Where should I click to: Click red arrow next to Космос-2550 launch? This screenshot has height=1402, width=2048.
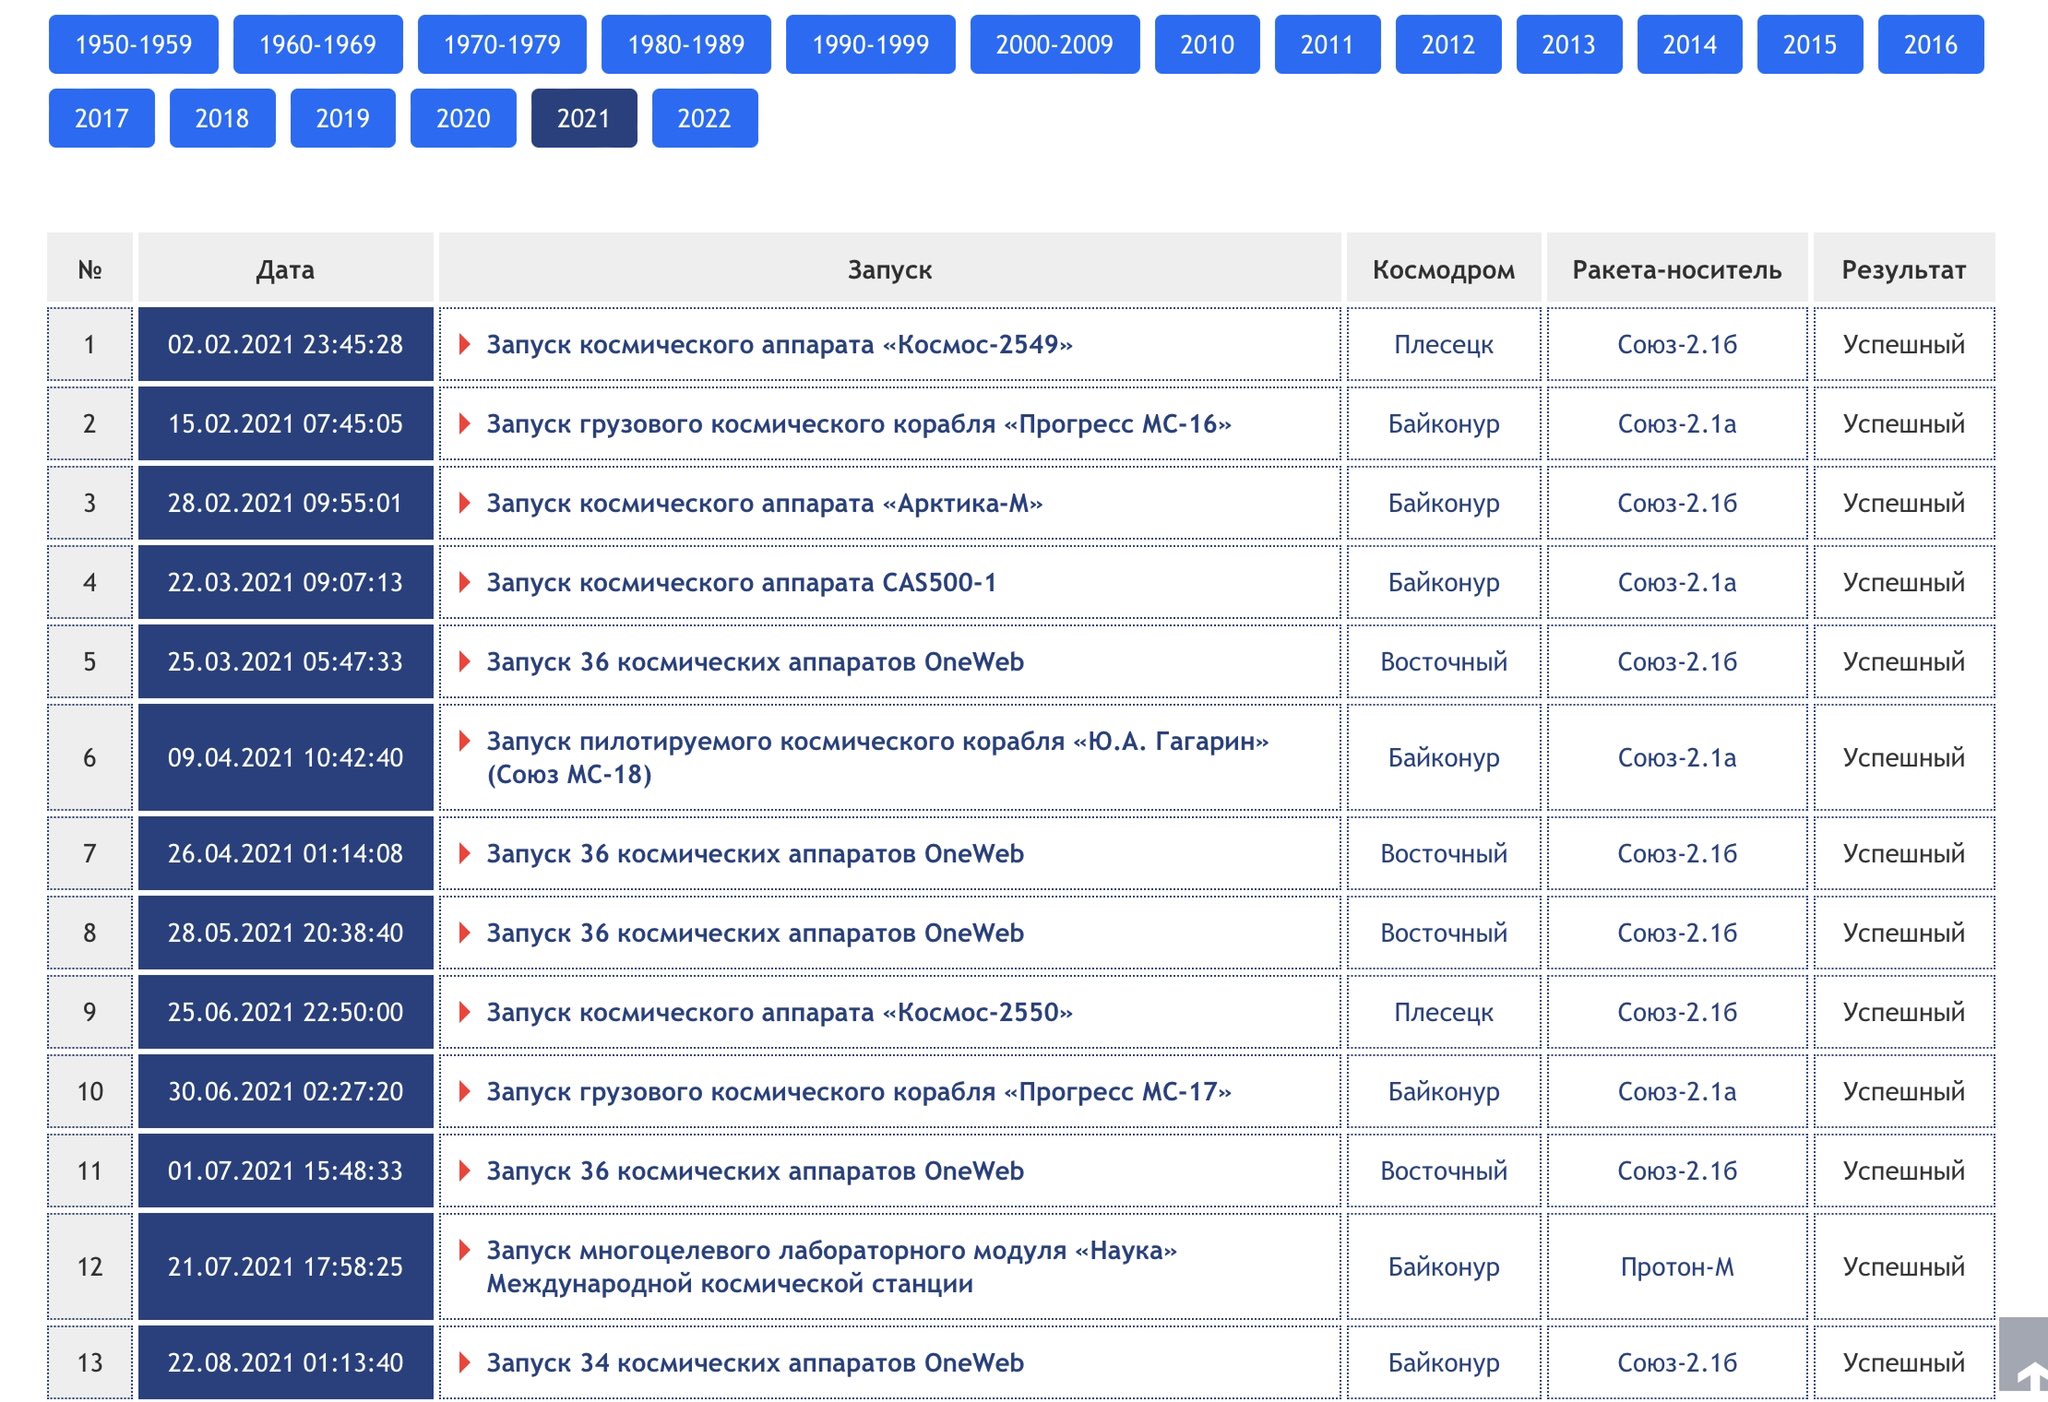coord(464,1012)
